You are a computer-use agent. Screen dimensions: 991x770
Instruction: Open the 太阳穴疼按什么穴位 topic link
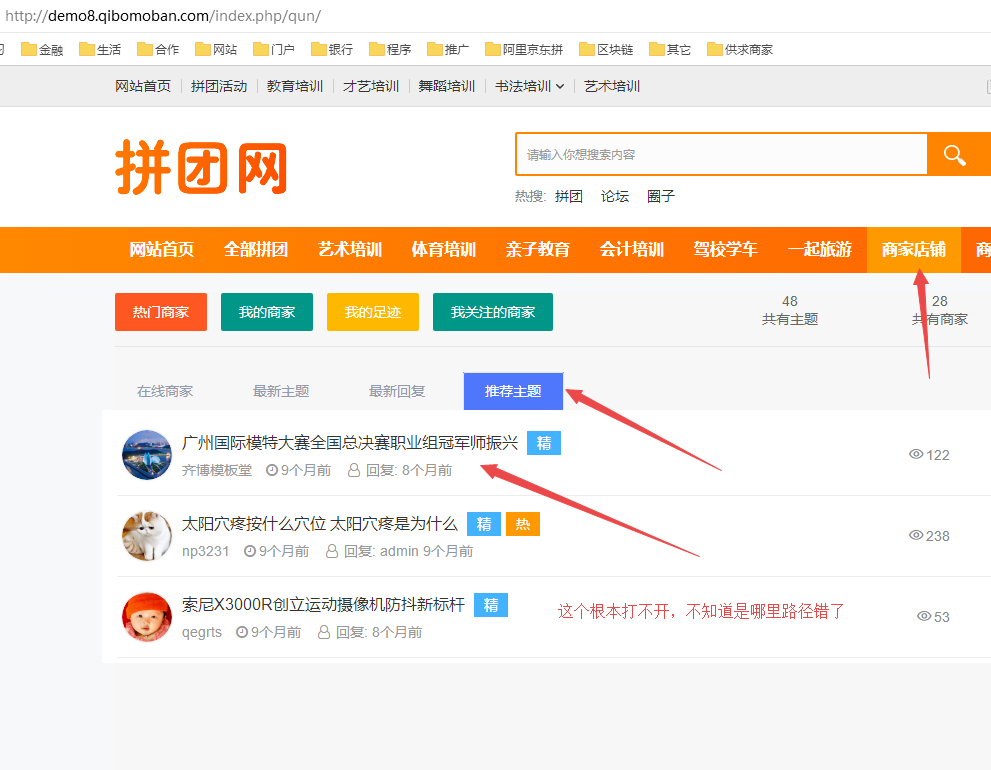click(319, 523)
